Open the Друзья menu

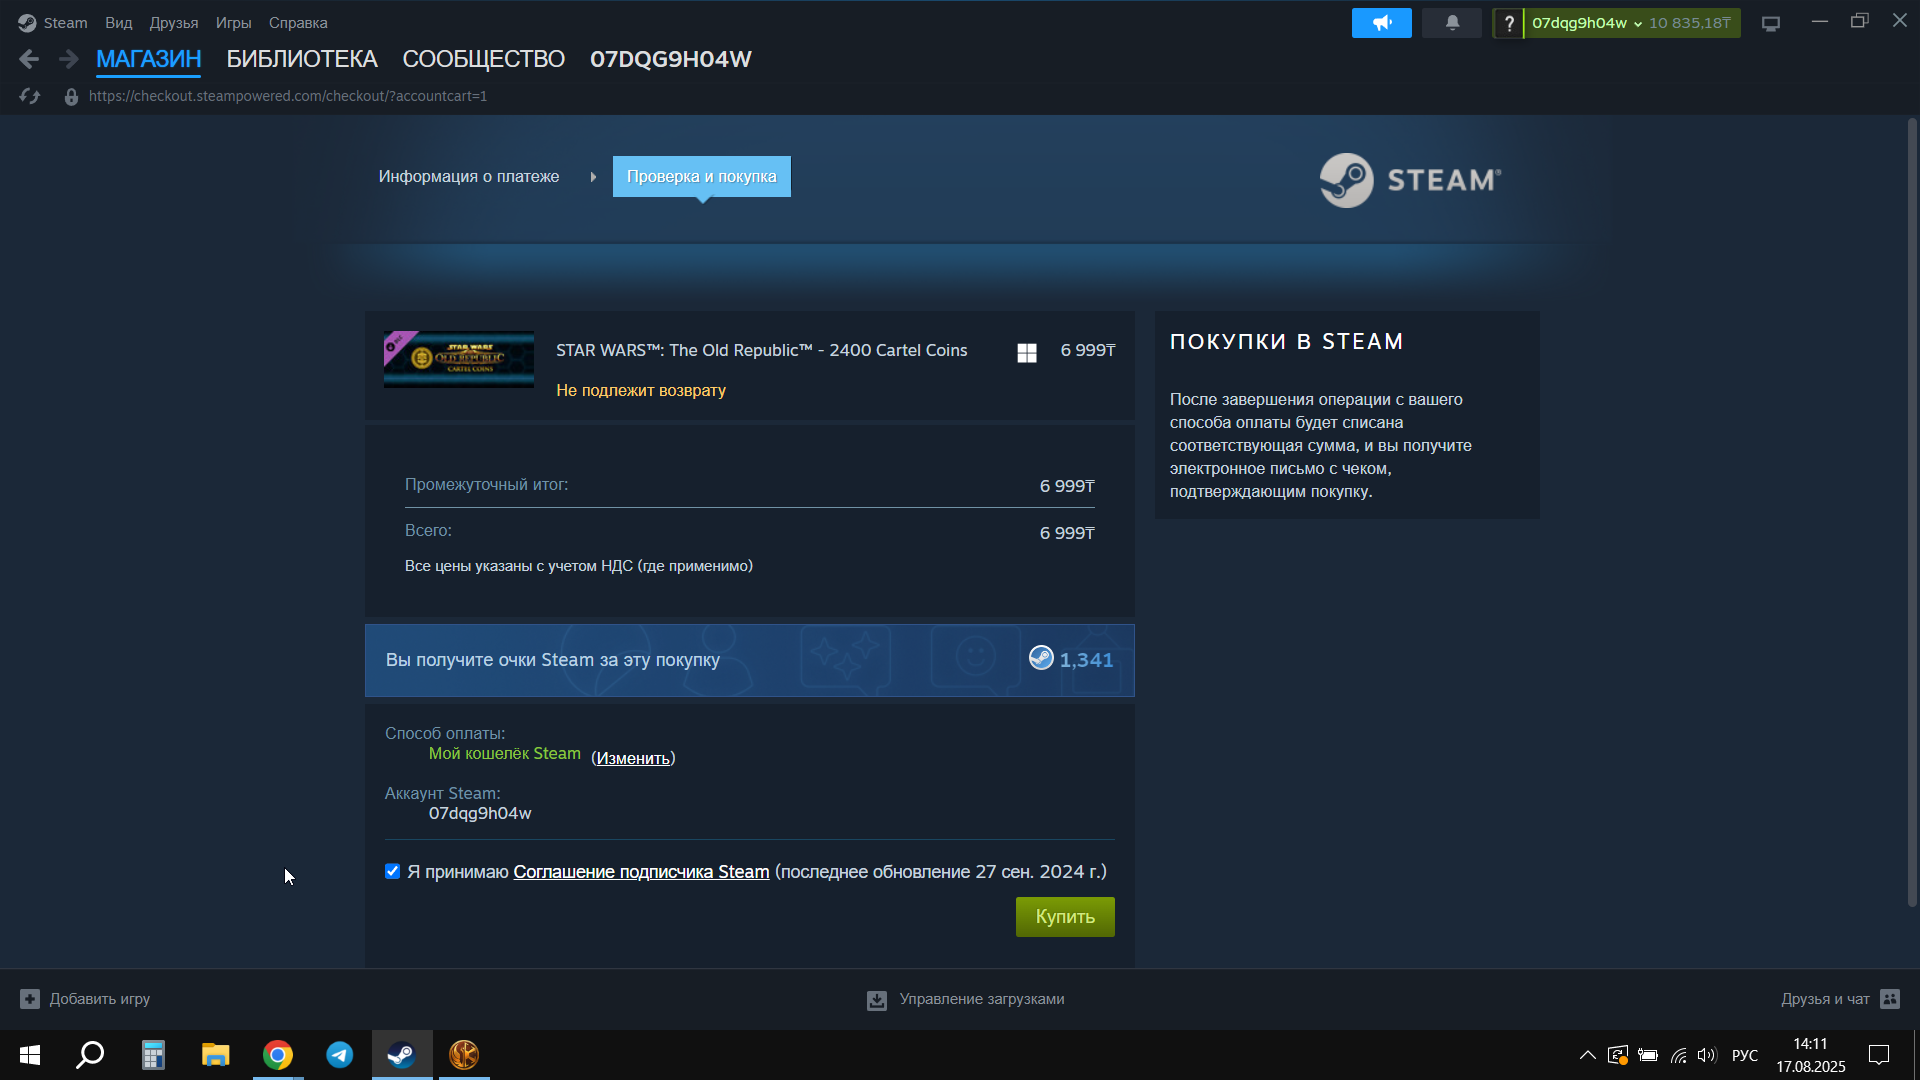174,23
